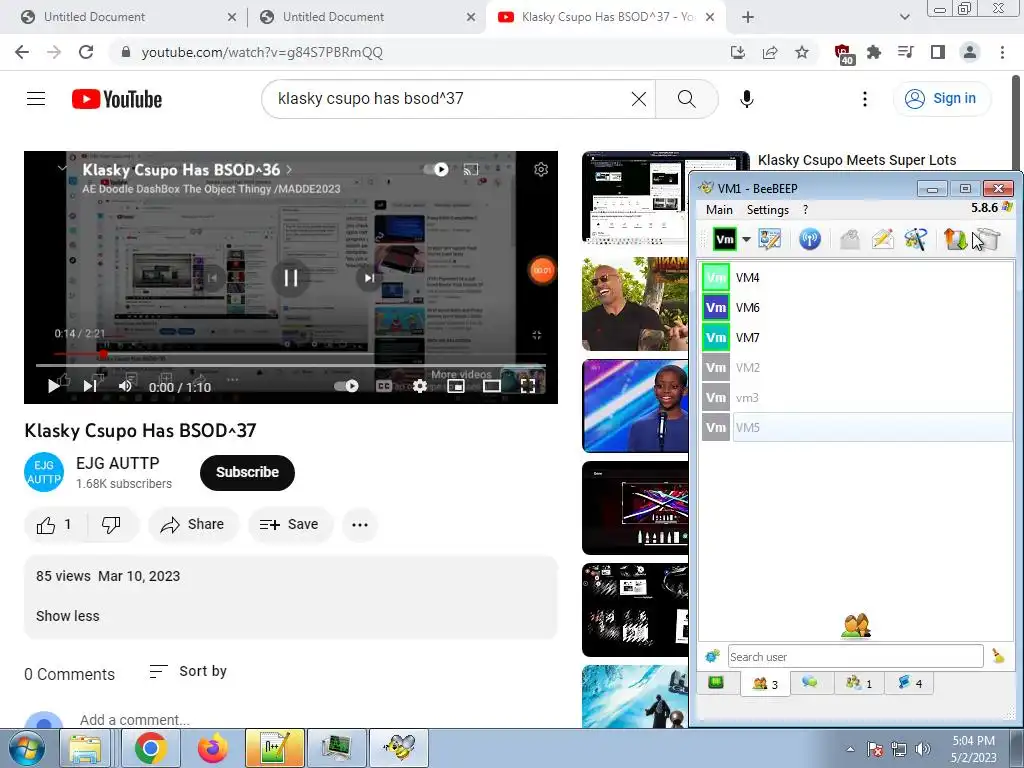This screenshot has height=768, width=1024.
Task: Open the Firefox icon in the taskbar
Action: pos(213,748)
